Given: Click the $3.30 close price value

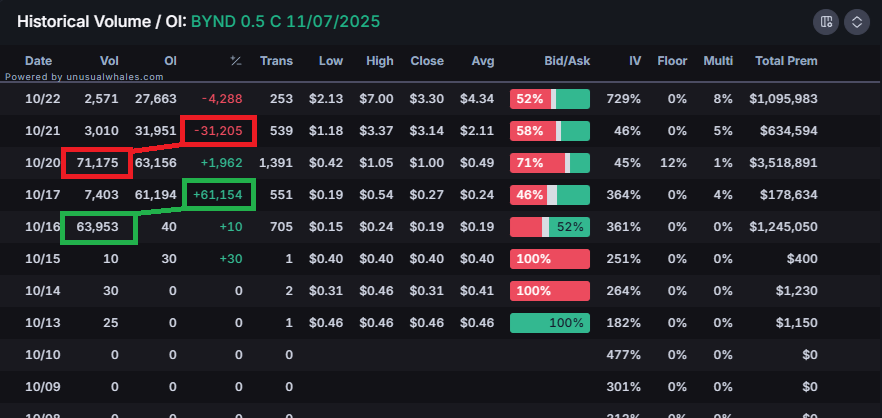Looking at the screenshot, I should coord(427,99).
